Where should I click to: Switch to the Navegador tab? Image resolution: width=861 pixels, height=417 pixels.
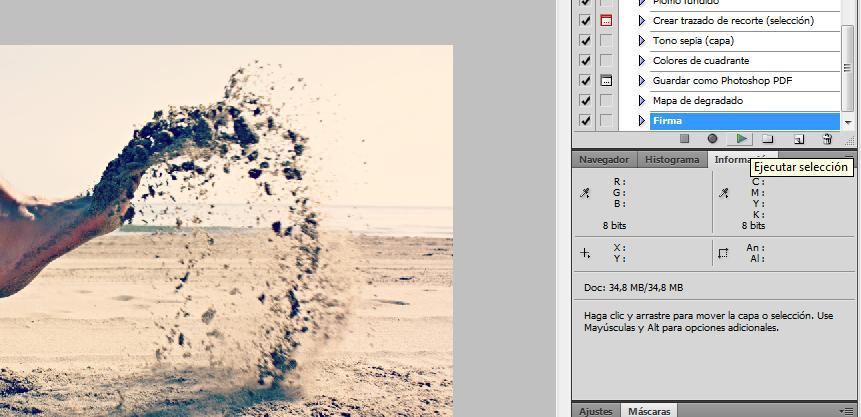pos(604,160)
